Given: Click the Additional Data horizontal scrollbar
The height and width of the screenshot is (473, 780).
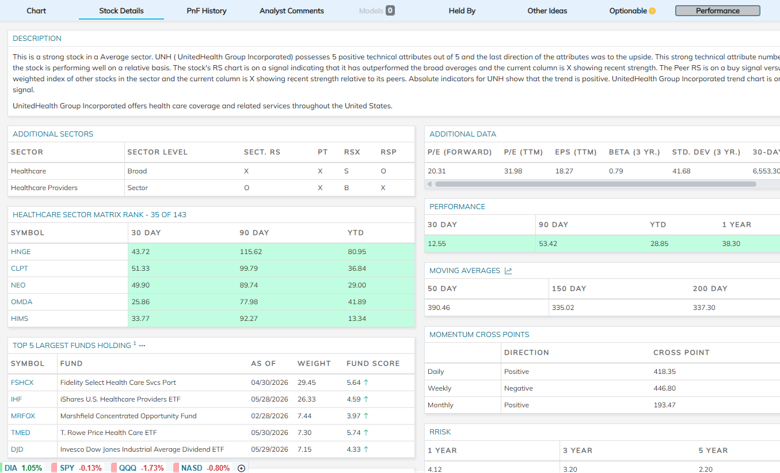Looking at the screenshot, I should (x=595, y=184).
